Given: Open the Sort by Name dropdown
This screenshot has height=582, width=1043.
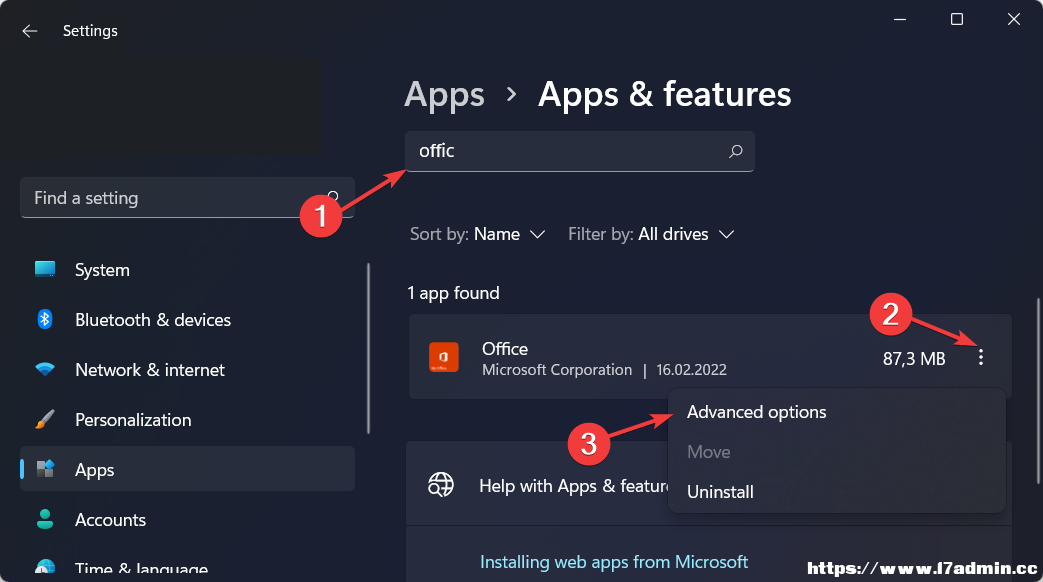Looking at the screenshot, I should tap(478, 234).
